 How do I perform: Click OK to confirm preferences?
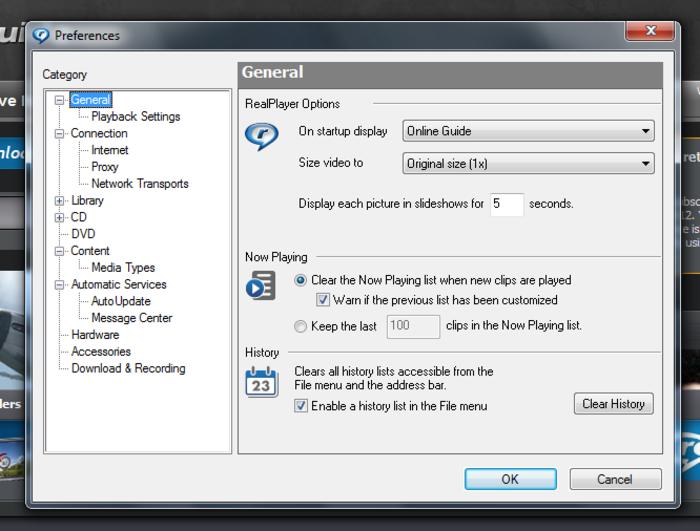(510, 479)
